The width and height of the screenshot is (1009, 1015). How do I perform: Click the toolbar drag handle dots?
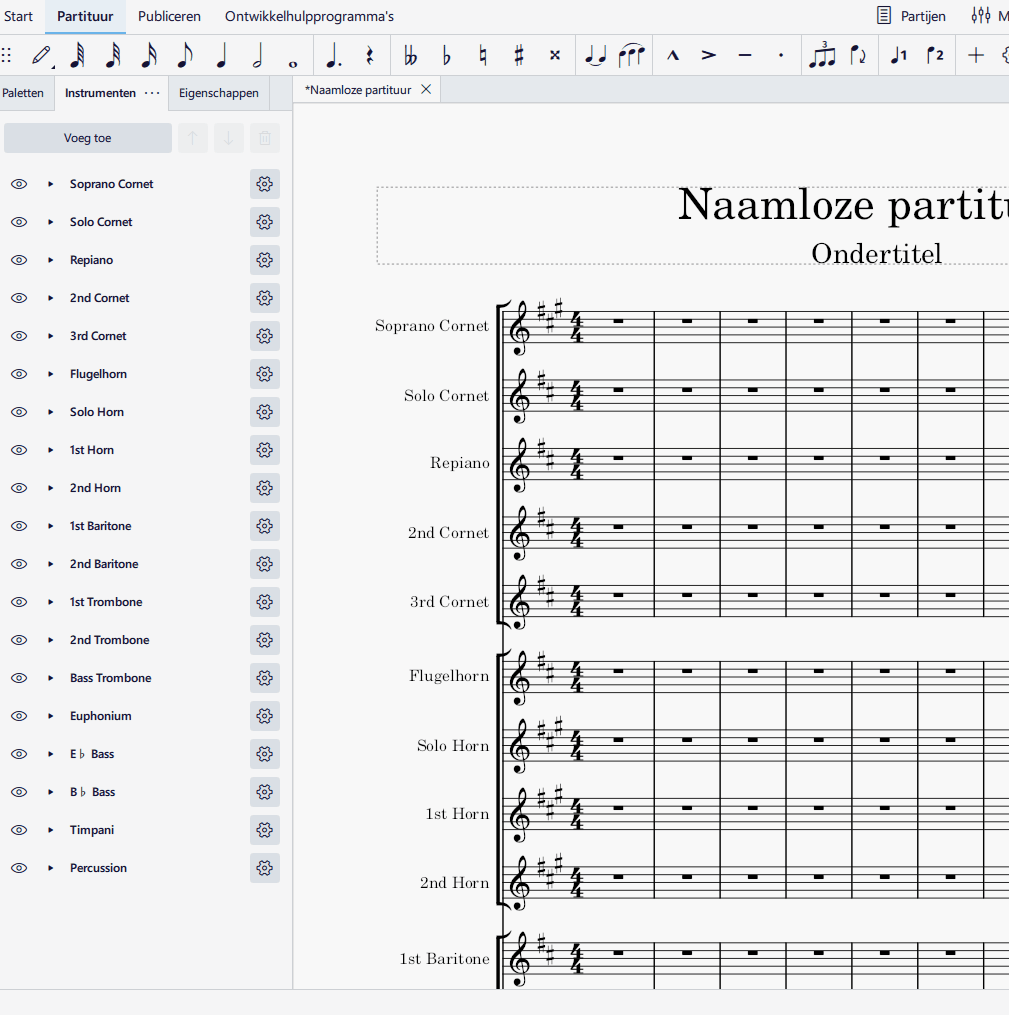(6, 56)
